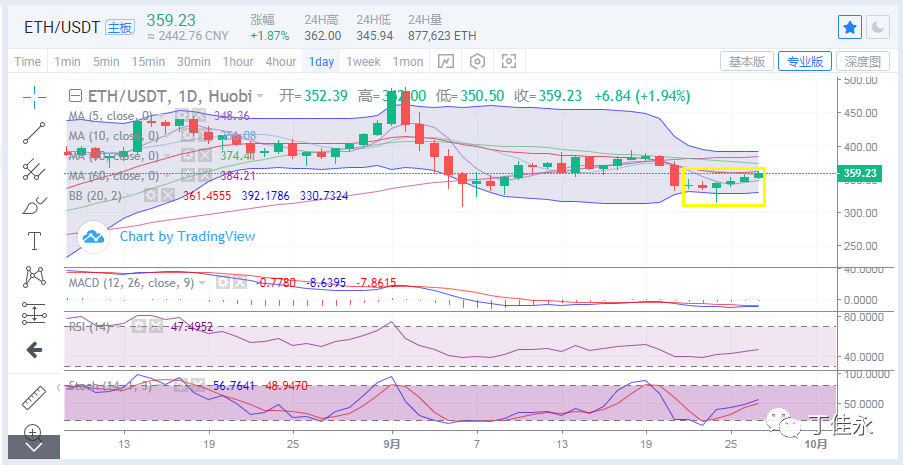Click the 主板 badge next to ETH/USDT
903x465 pixels.
(x=120, y=27)
